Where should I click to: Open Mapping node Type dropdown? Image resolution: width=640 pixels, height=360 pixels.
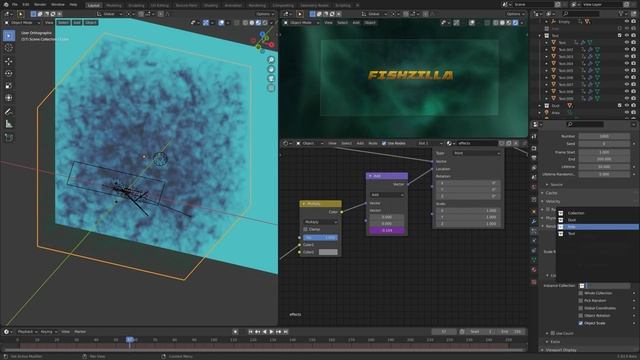point(476,153)
